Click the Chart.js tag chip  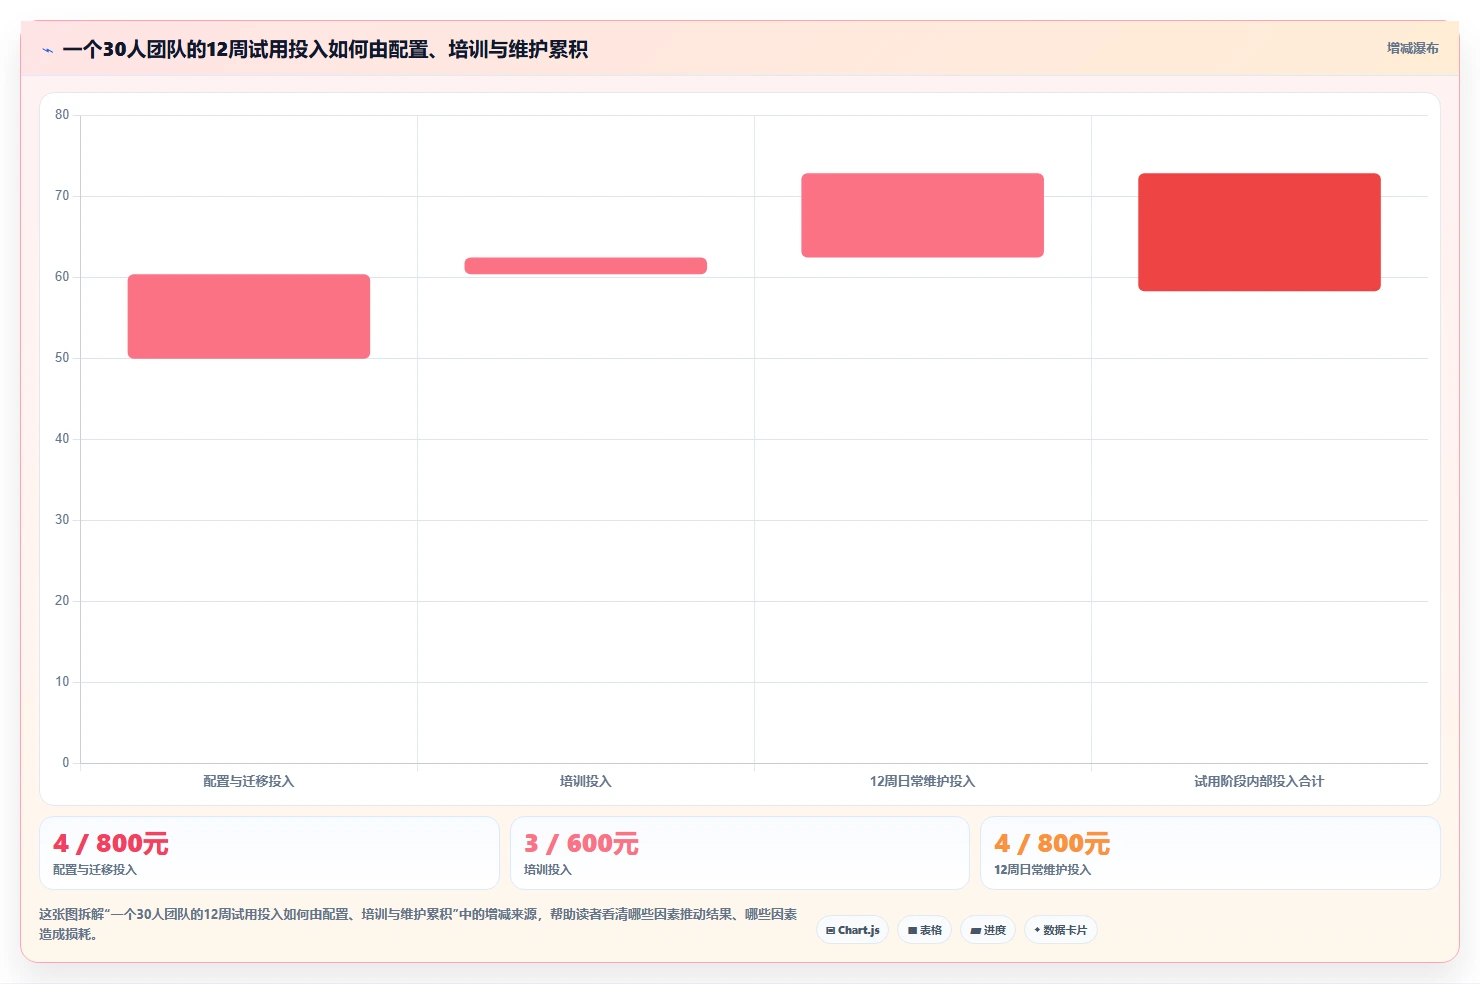pyautogui.click(x=853, y=930)
